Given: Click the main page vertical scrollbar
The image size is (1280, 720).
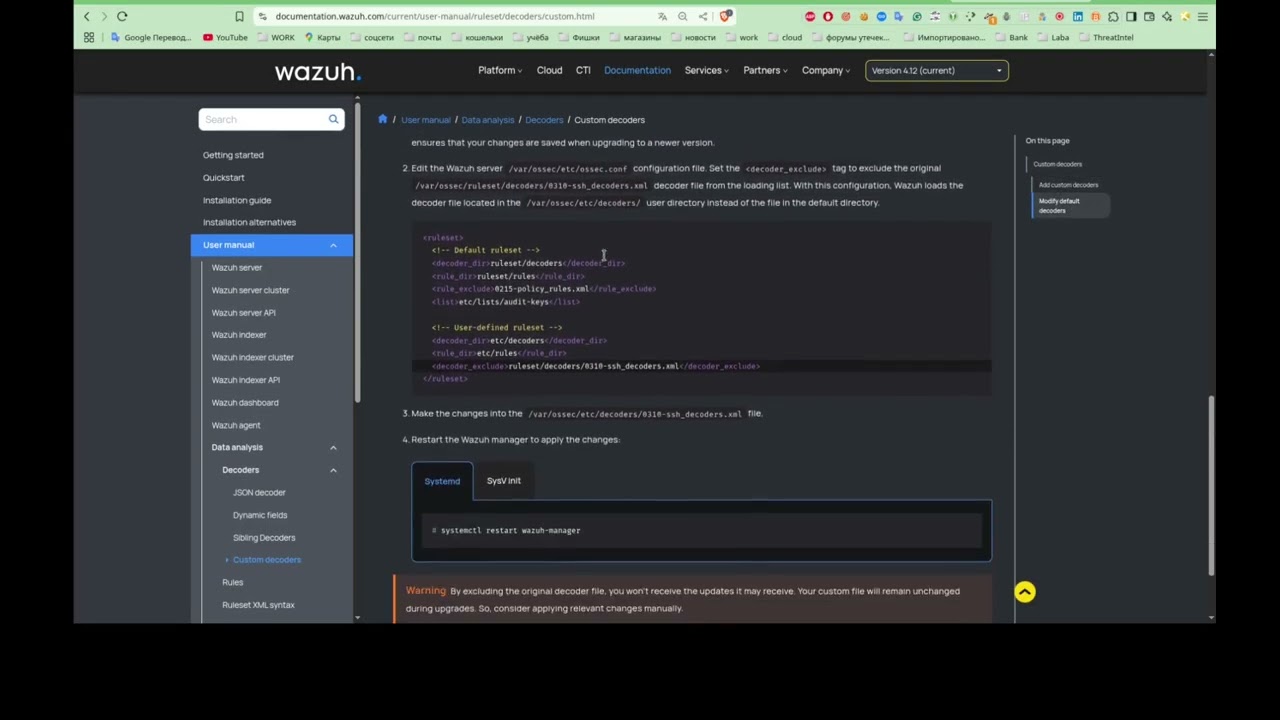Looking at the screenshot, I should 1211,484.
